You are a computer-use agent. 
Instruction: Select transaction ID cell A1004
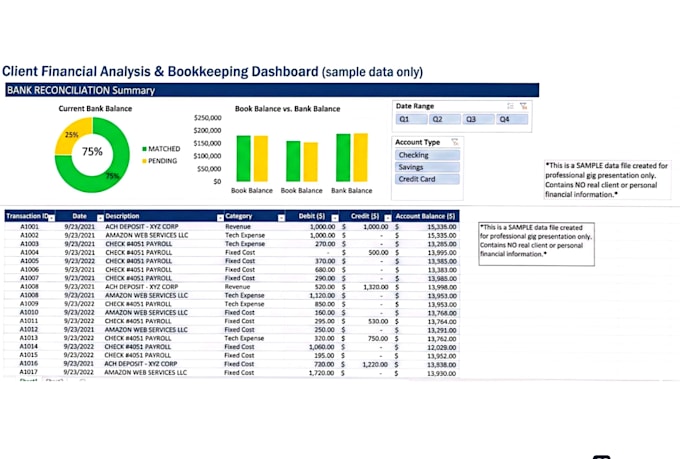click(29, 252)
